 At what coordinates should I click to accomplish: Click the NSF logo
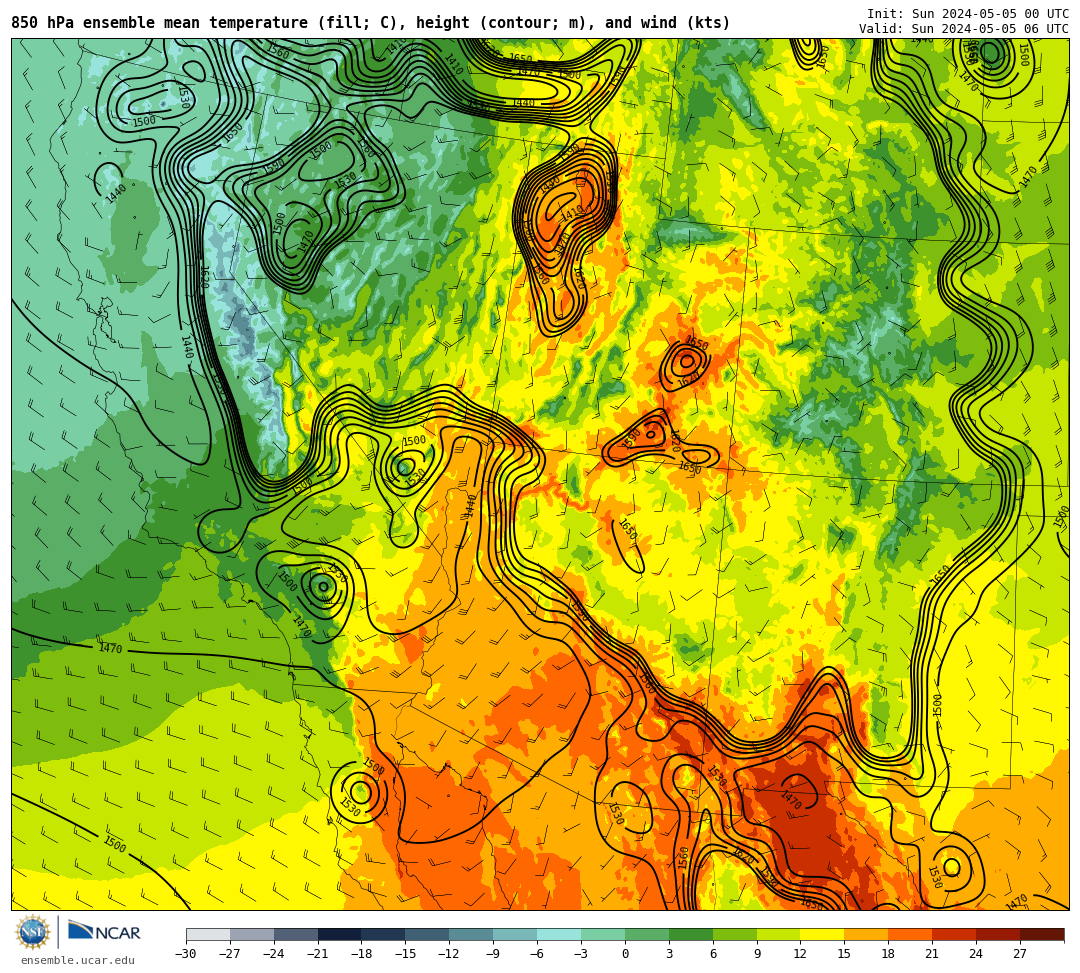[x=32, y=933]
